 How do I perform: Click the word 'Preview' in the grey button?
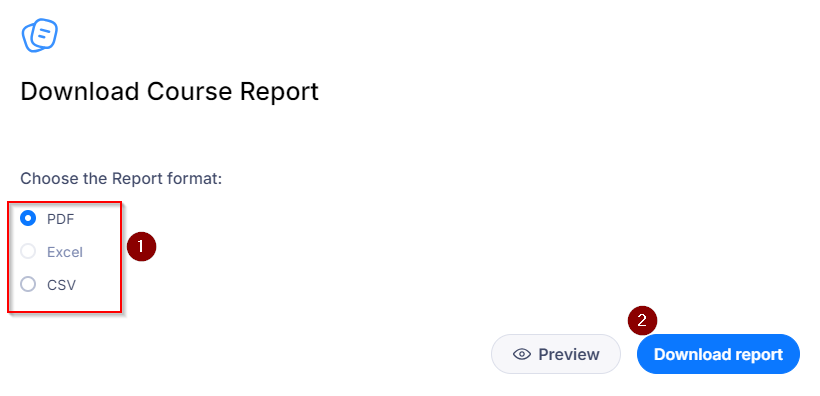(569, 354)
